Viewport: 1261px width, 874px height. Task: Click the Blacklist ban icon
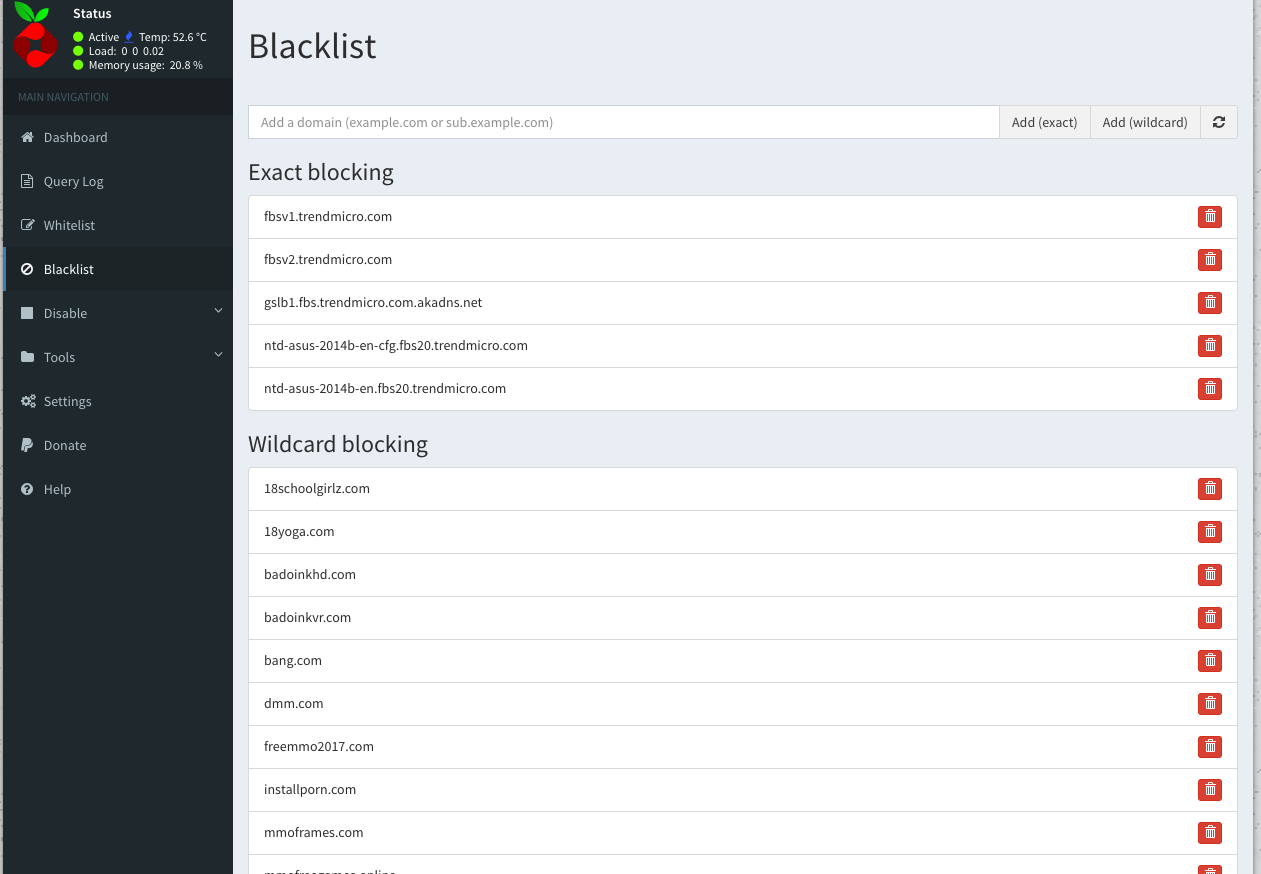click(29, 269)
